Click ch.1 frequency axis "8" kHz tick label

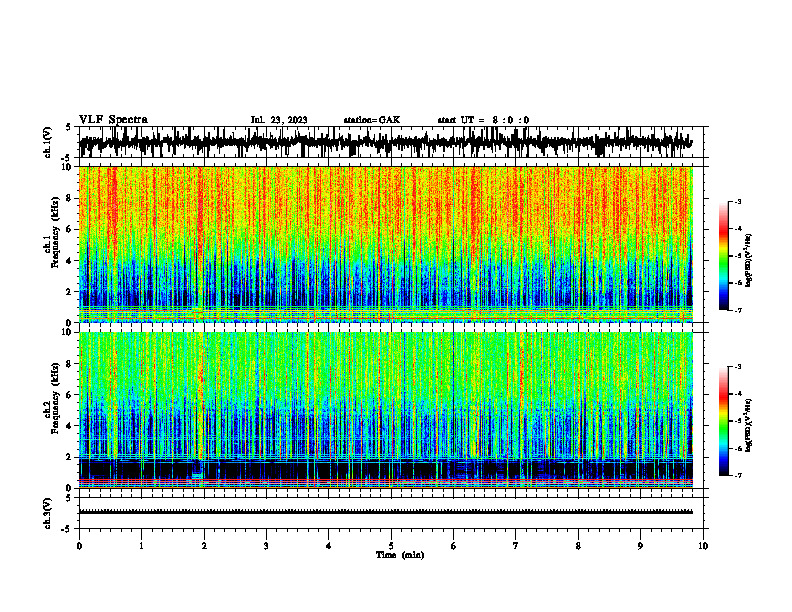pyautogui.click(x=69, y=198)
